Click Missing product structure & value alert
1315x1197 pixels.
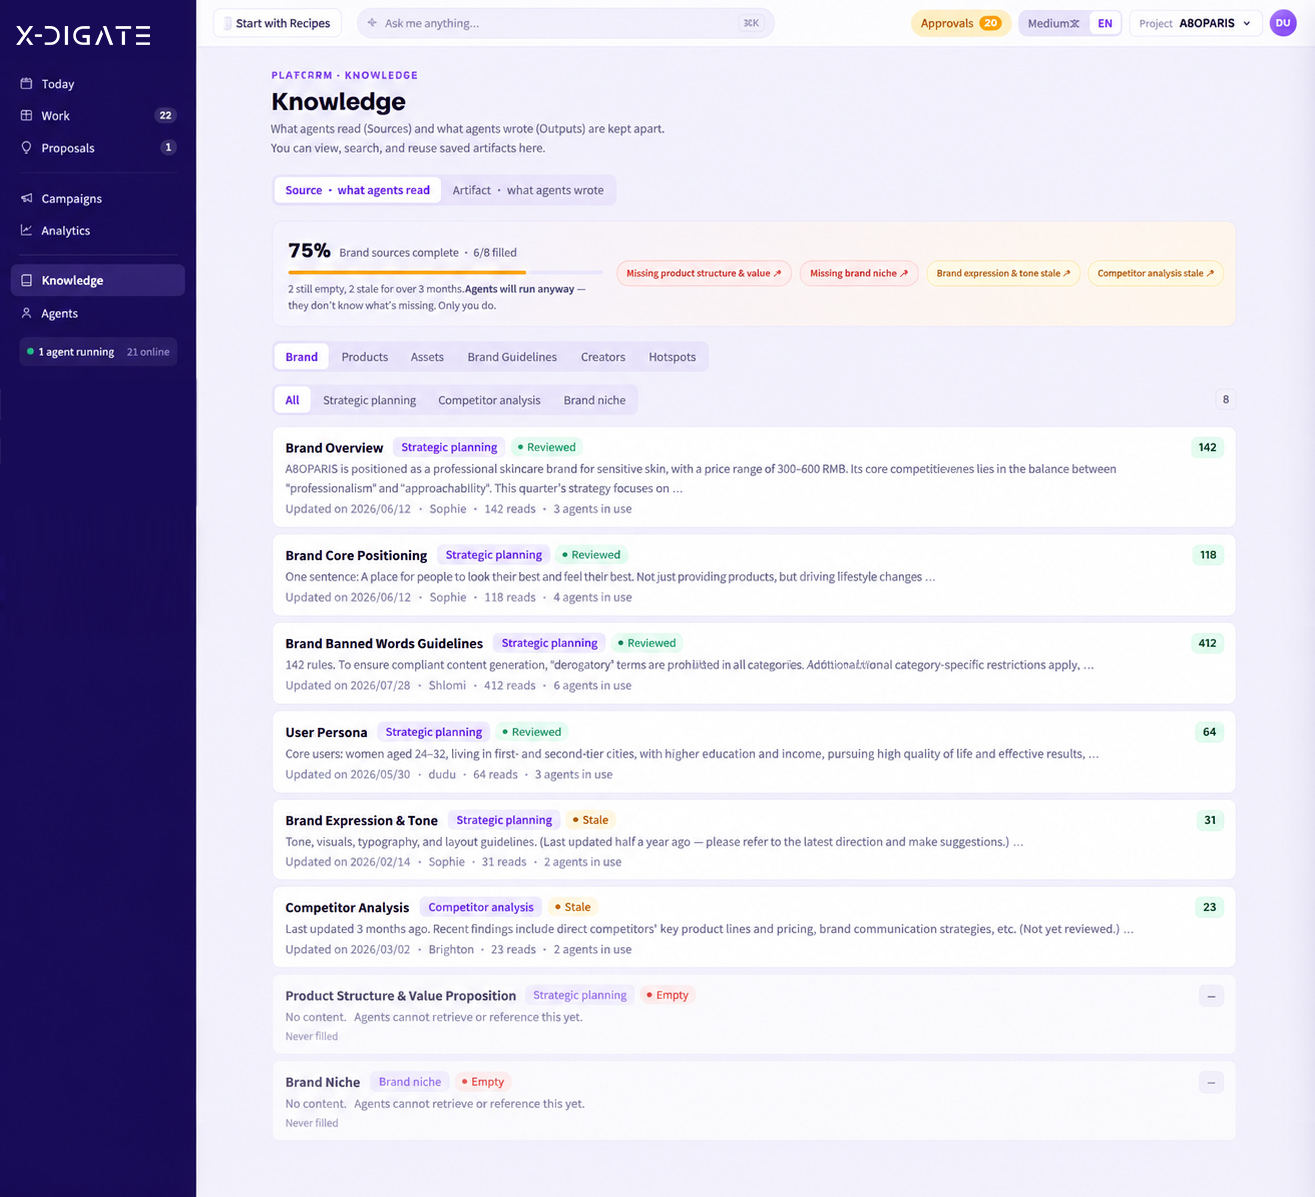(704, 273)
